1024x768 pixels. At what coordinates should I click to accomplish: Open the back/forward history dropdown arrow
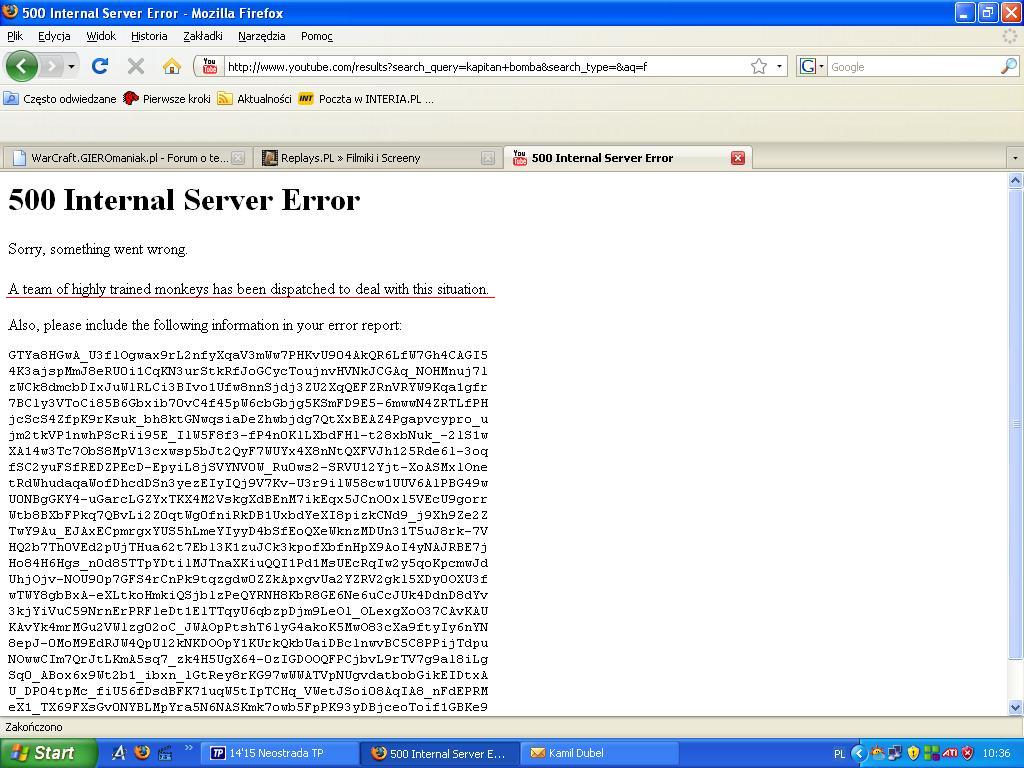tap(71, 67)
